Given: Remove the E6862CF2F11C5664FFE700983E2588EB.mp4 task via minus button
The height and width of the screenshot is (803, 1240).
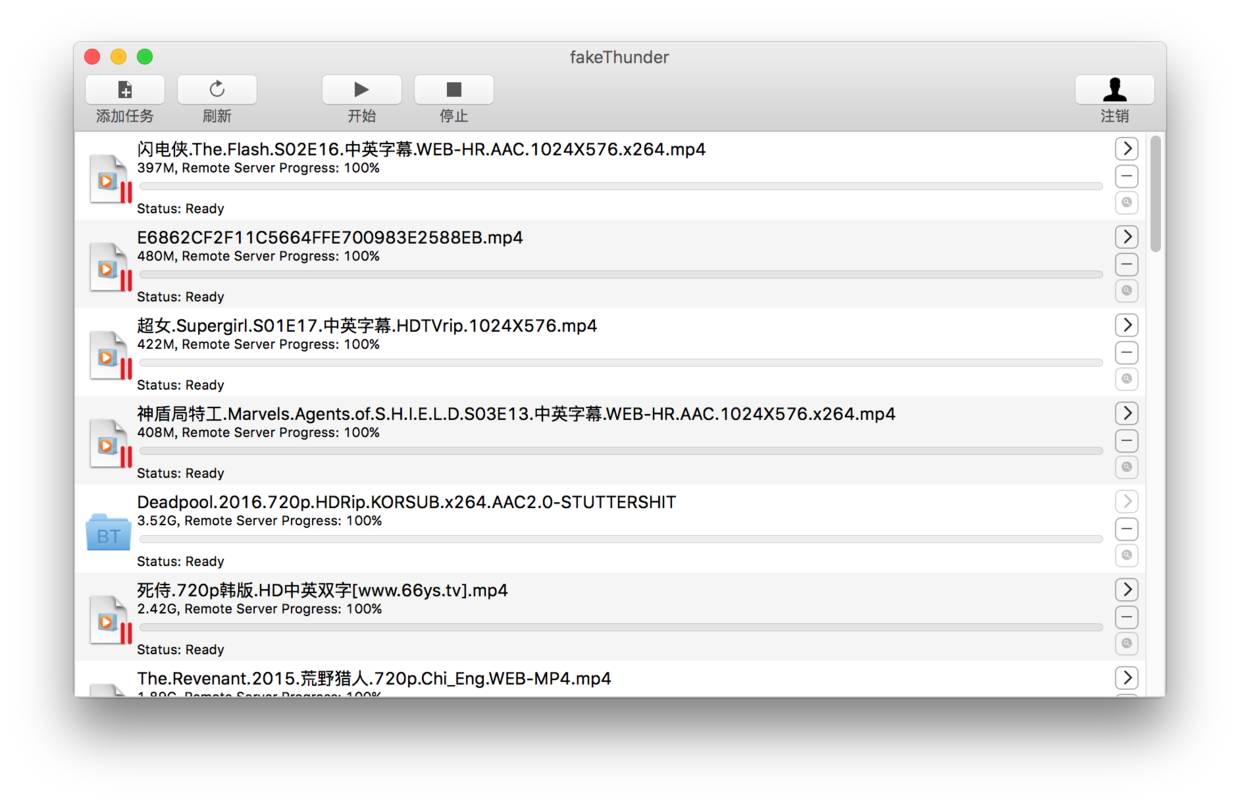Looking at the screenshot, I should (1127, 265).
